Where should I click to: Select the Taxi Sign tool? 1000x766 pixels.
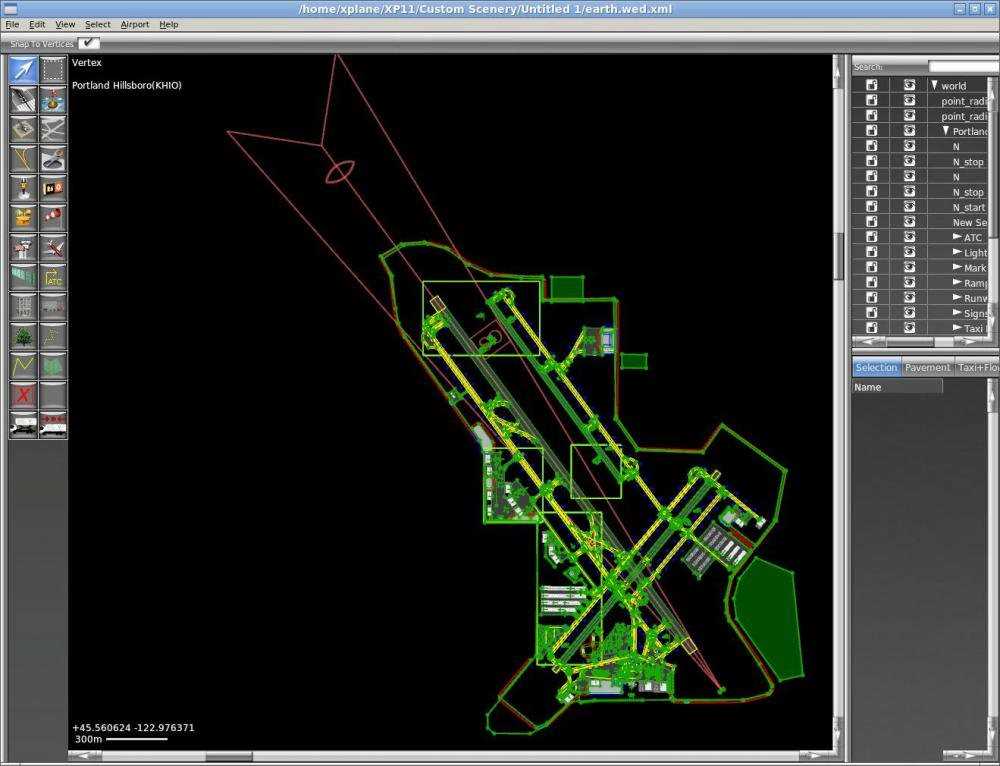(x=53, y=188)
